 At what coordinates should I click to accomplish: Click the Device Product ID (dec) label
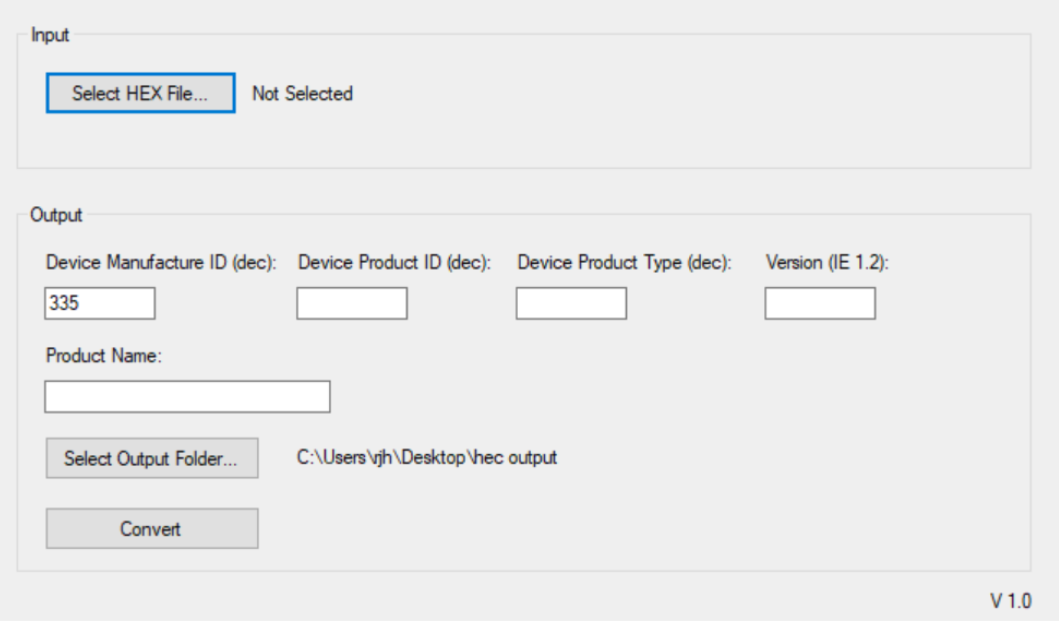[395, 263]
